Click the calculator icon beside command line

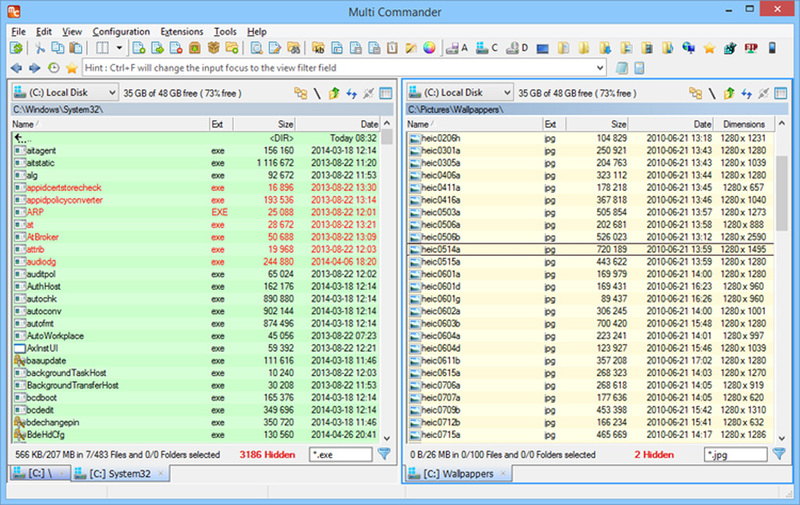tap(639, 68)
